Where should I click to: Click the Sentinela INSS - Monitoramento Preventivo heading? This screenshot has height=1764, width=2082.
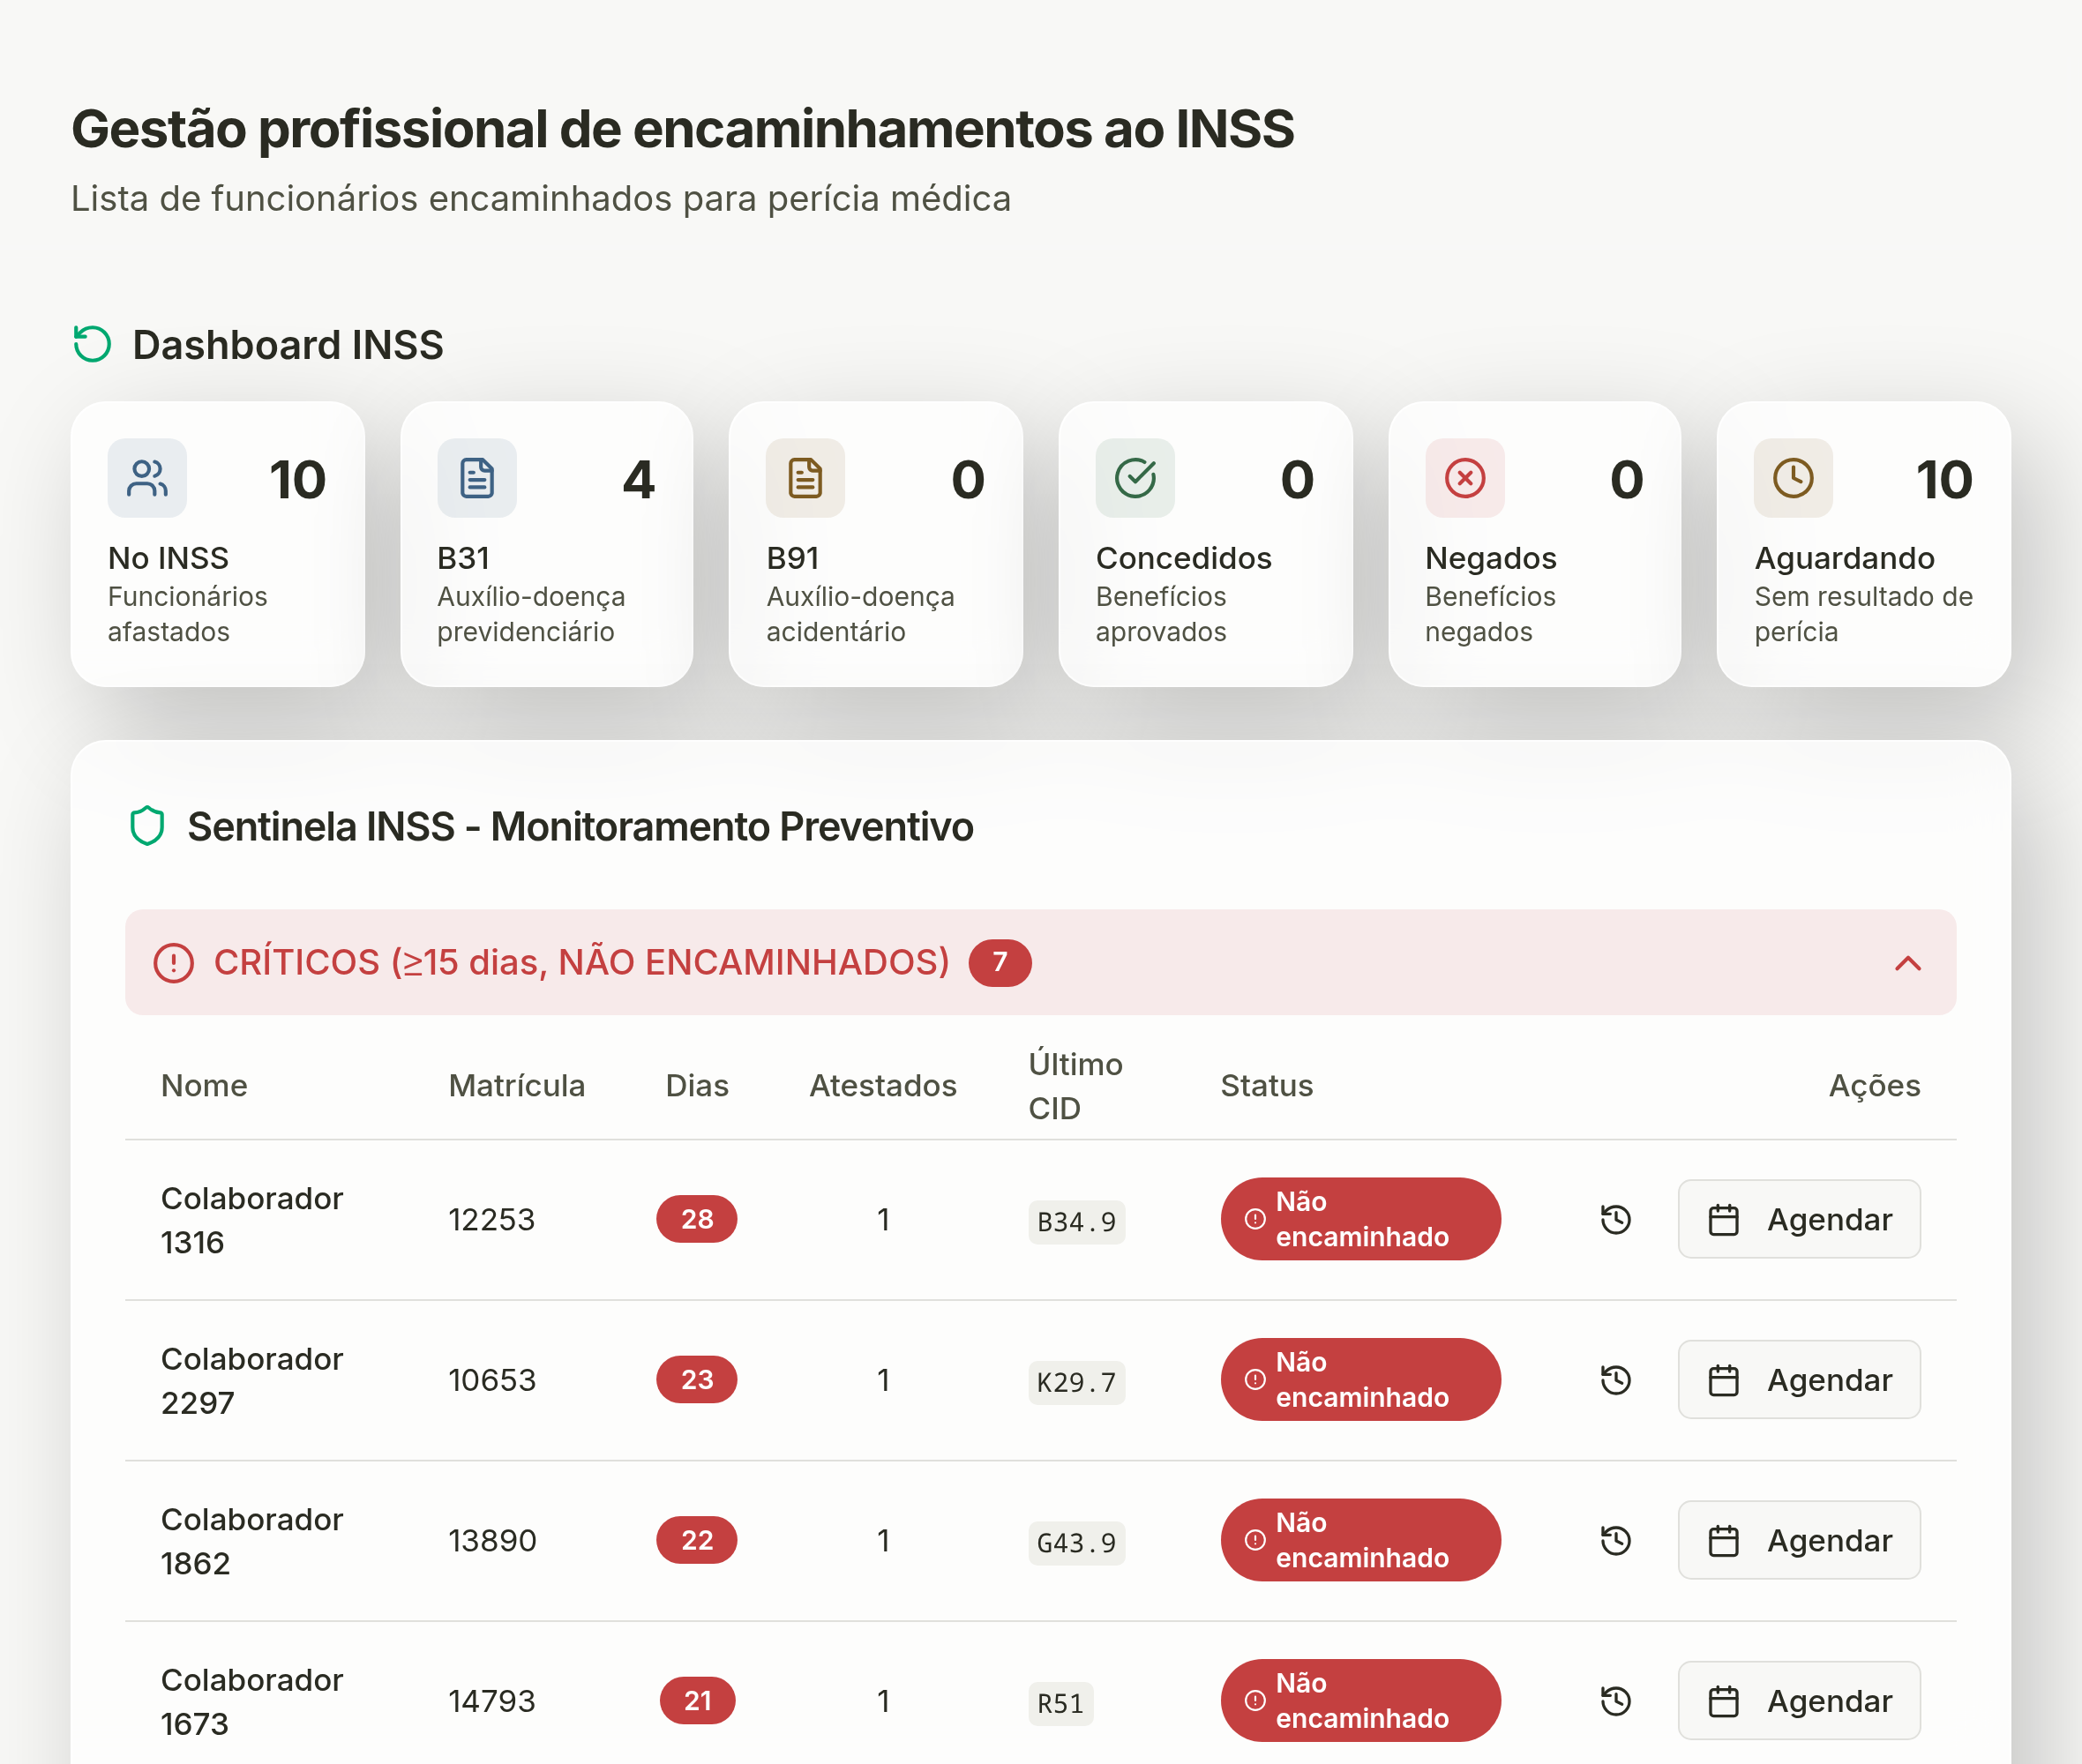click(x=581, y=827)
